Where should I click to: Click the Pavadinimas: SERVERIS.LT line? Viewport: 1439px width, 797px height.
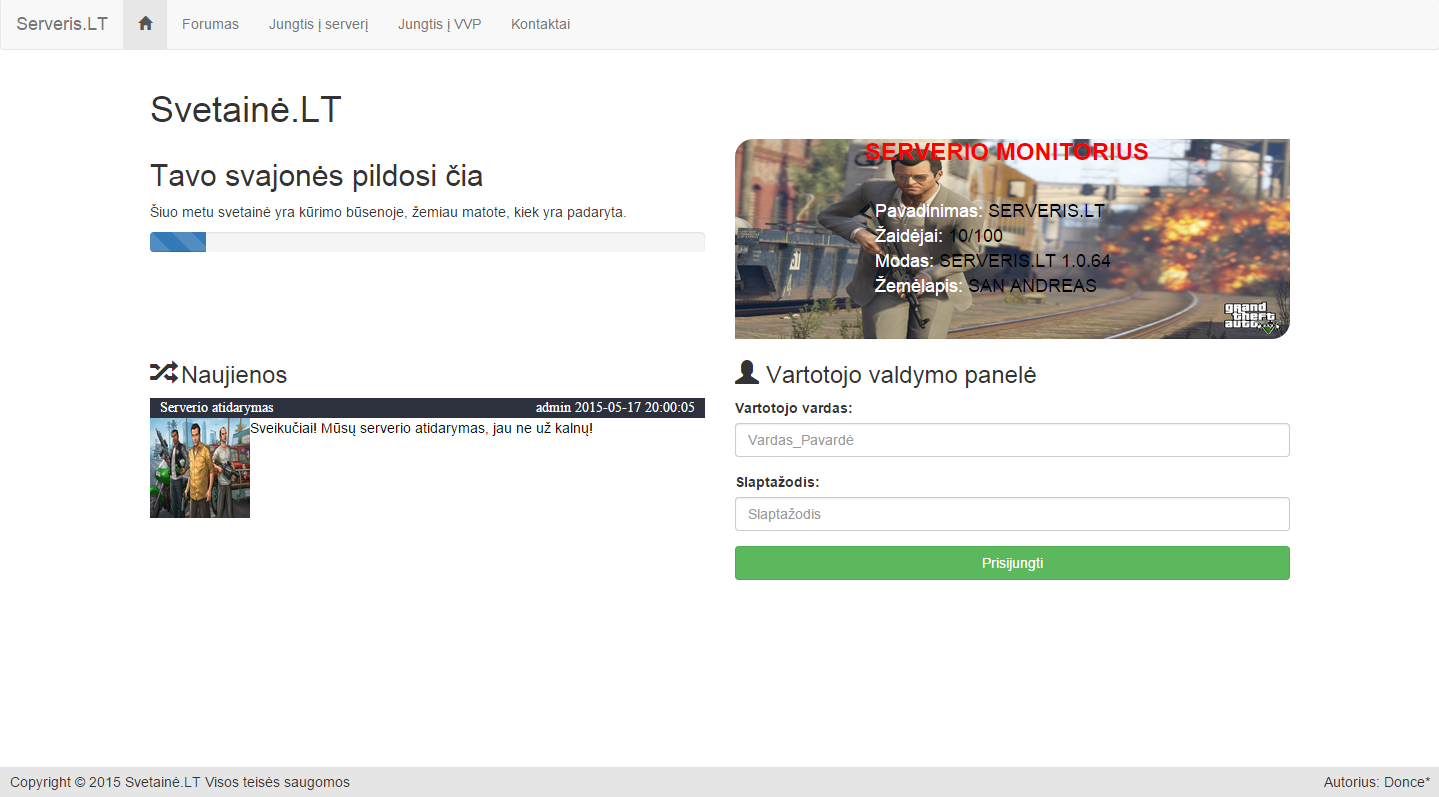click(x=990, y=211)
